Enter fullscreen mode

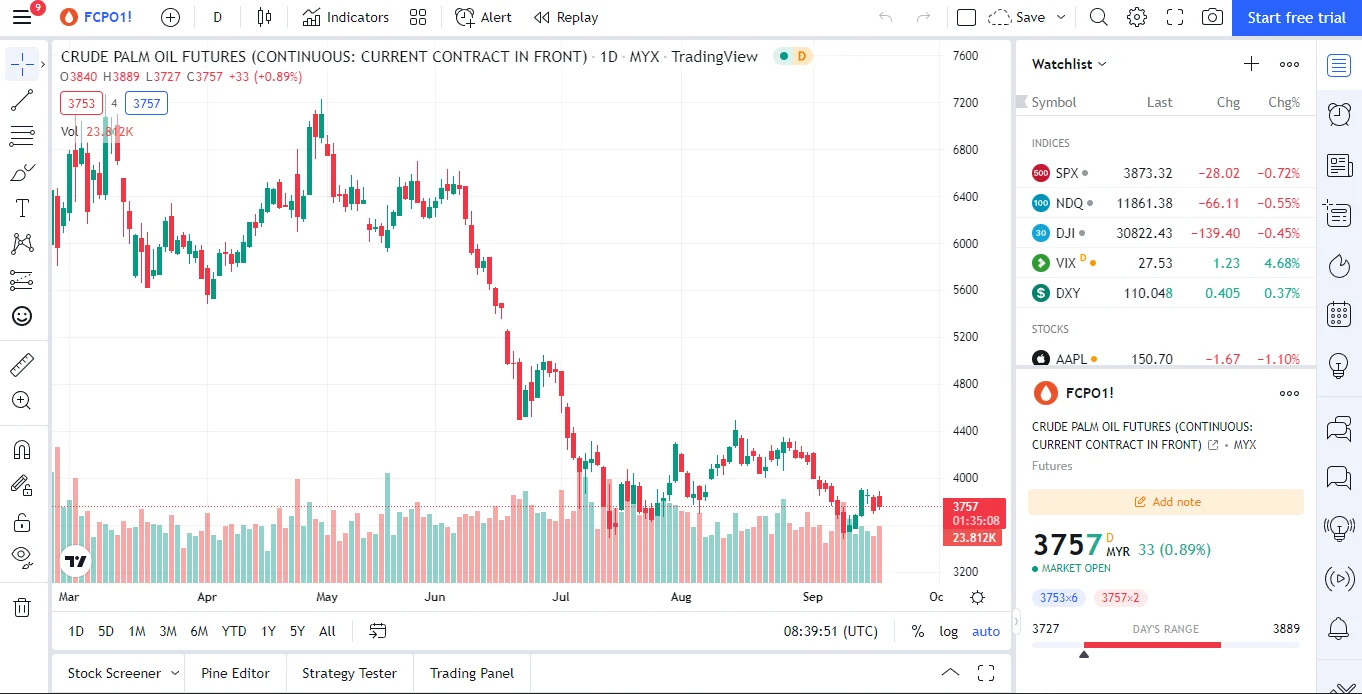click(1175, 17)
